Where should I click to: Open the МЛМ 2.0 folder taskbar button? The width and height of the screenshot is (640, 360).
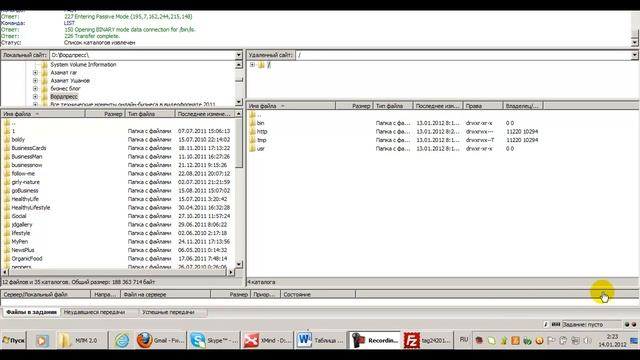pos(80,340)
